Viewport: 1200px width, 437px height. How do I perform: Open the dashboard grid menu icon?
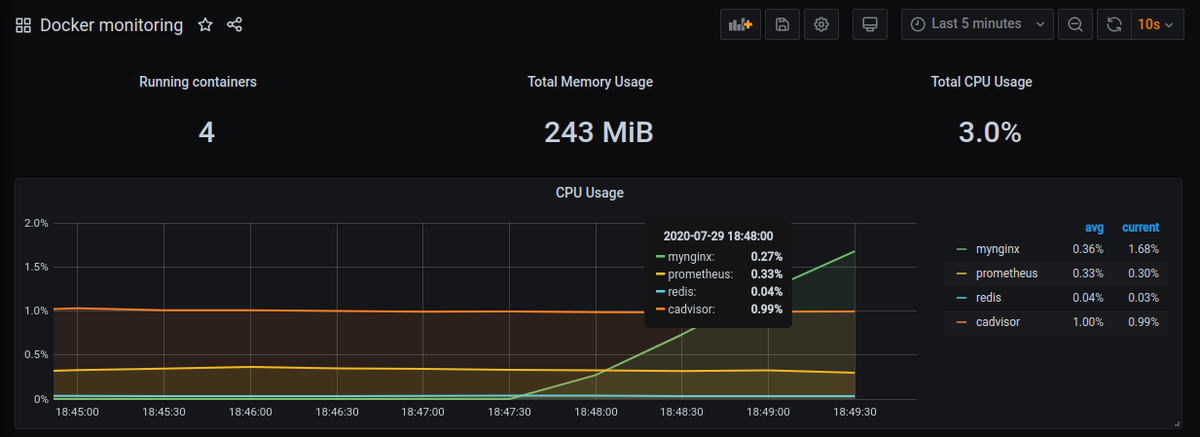tap(23, 26)
